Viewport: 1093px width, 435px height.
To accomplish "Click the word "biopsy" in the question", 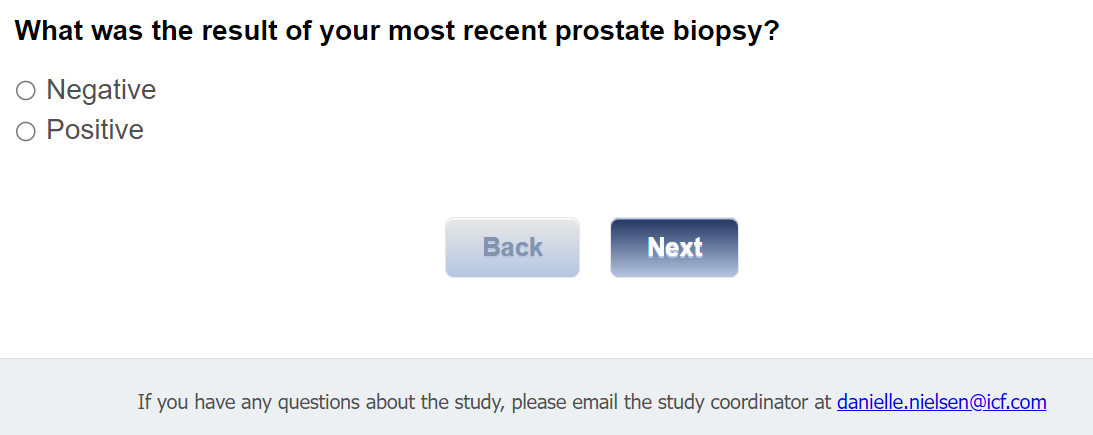I will click(x=714, y=31).
